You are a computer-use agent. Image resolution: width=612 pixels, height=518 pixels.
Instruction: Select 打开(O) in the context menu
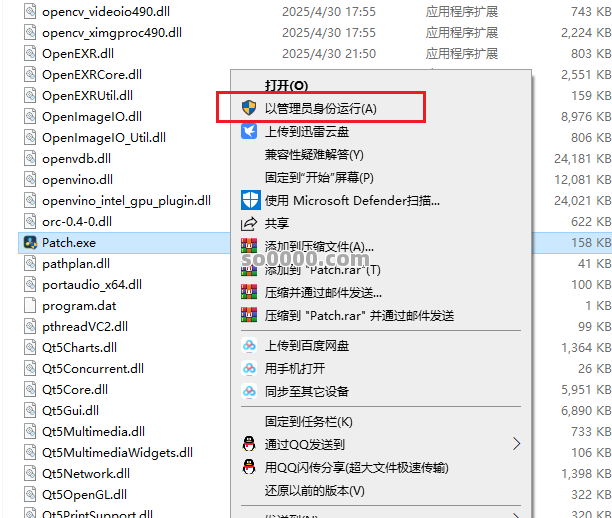[286, 85]
